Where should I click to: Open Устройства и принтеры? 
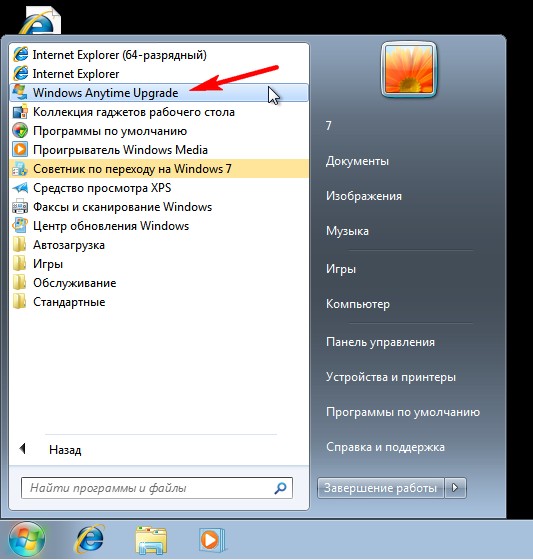tap(391, 377)
